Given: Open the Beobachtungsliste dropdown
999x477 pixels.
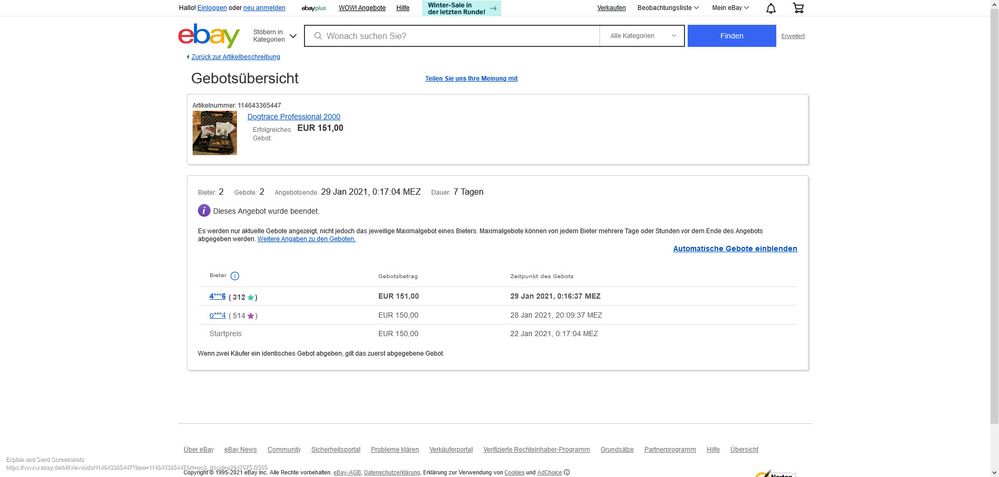Looking at the screenshot, I should (x=668, y=8).
